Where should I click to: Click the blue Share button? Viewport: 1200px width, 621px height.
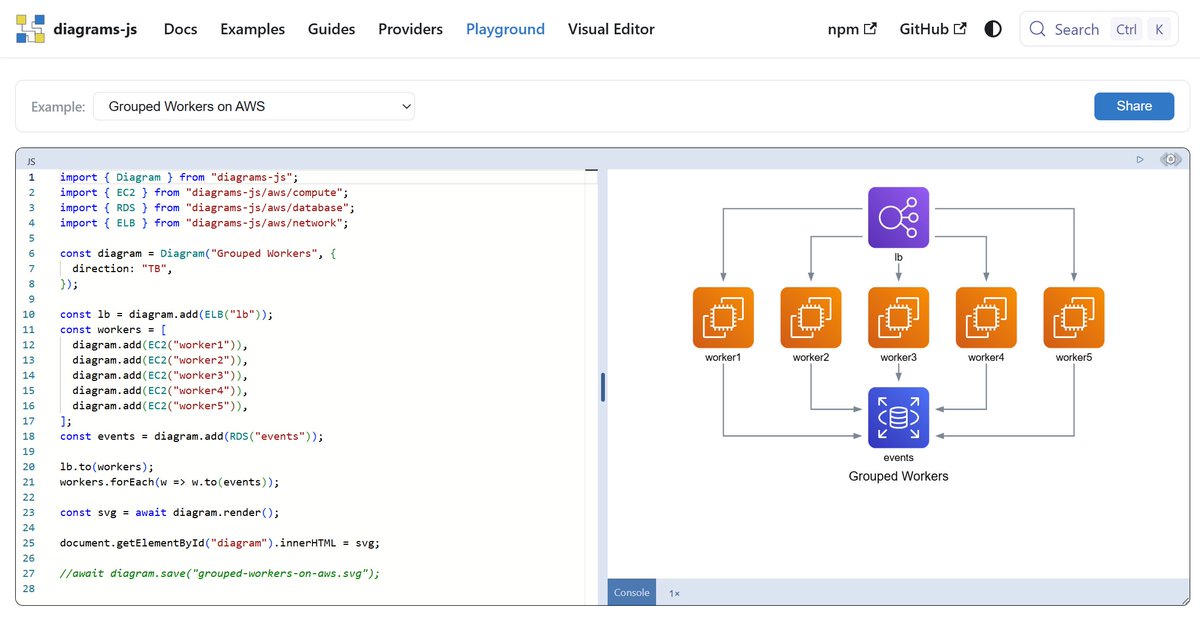pos(1134,106)
